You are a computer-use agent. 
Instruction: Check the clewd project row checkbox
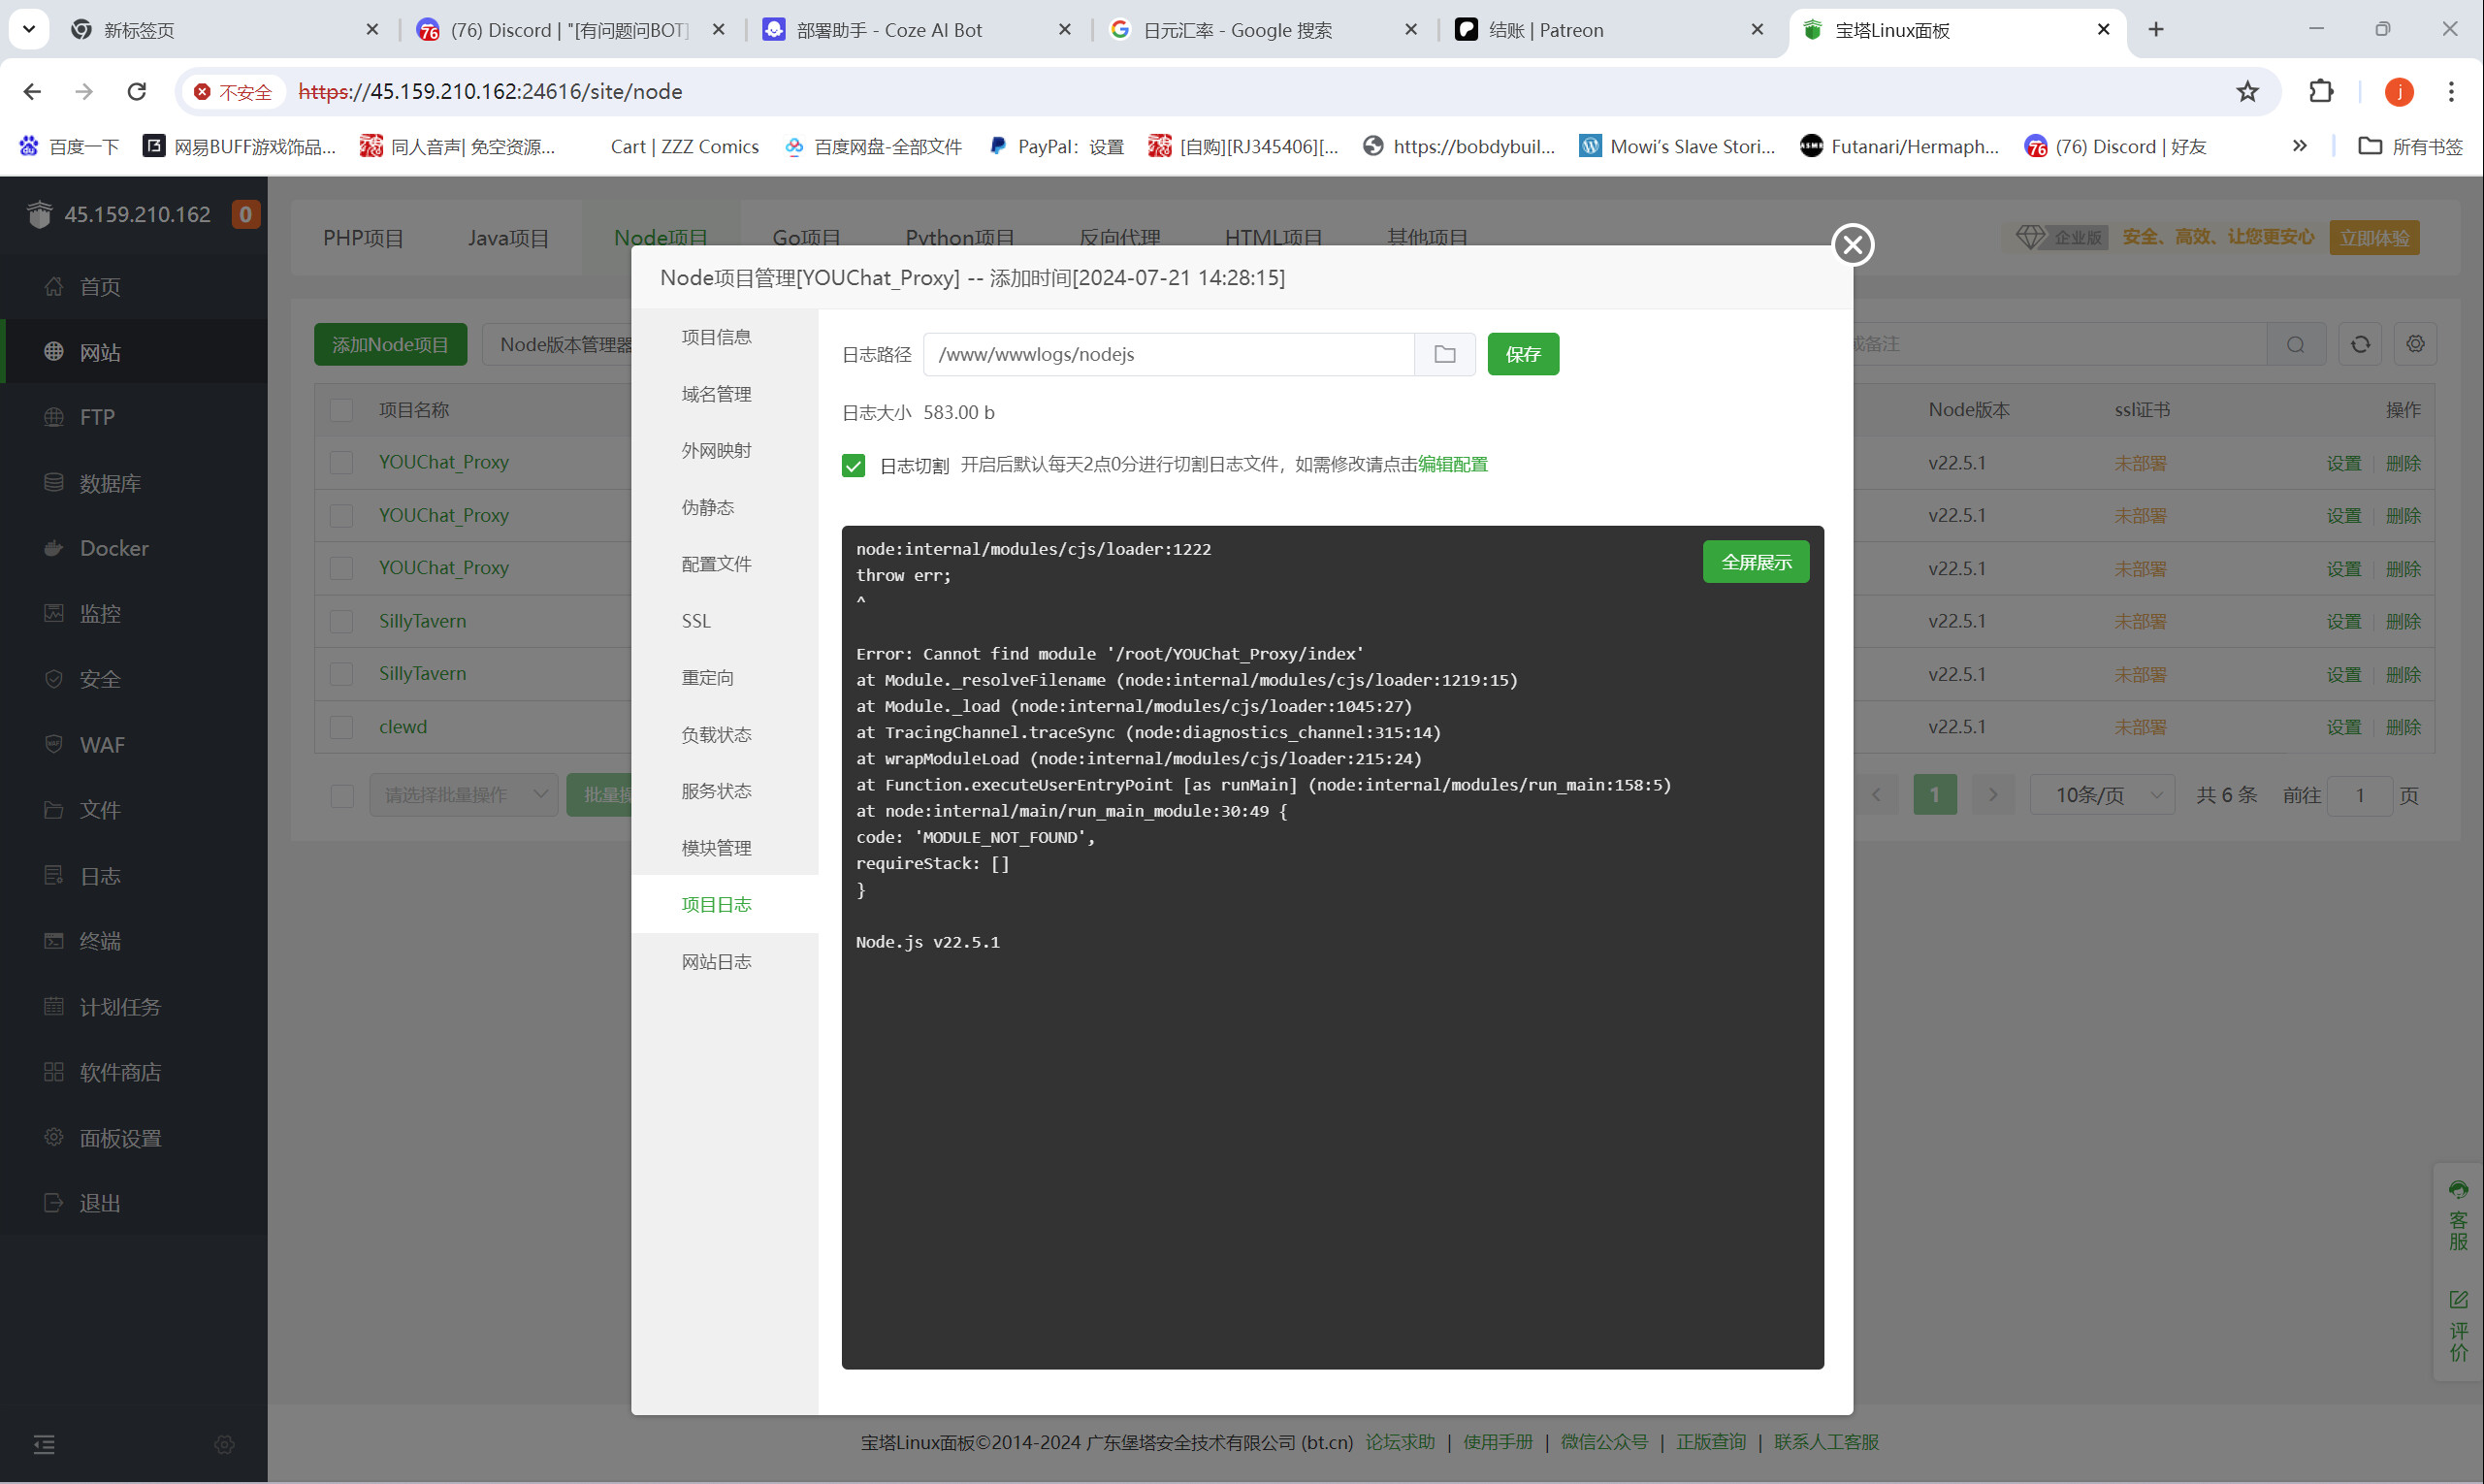click(x=341, y=727)
